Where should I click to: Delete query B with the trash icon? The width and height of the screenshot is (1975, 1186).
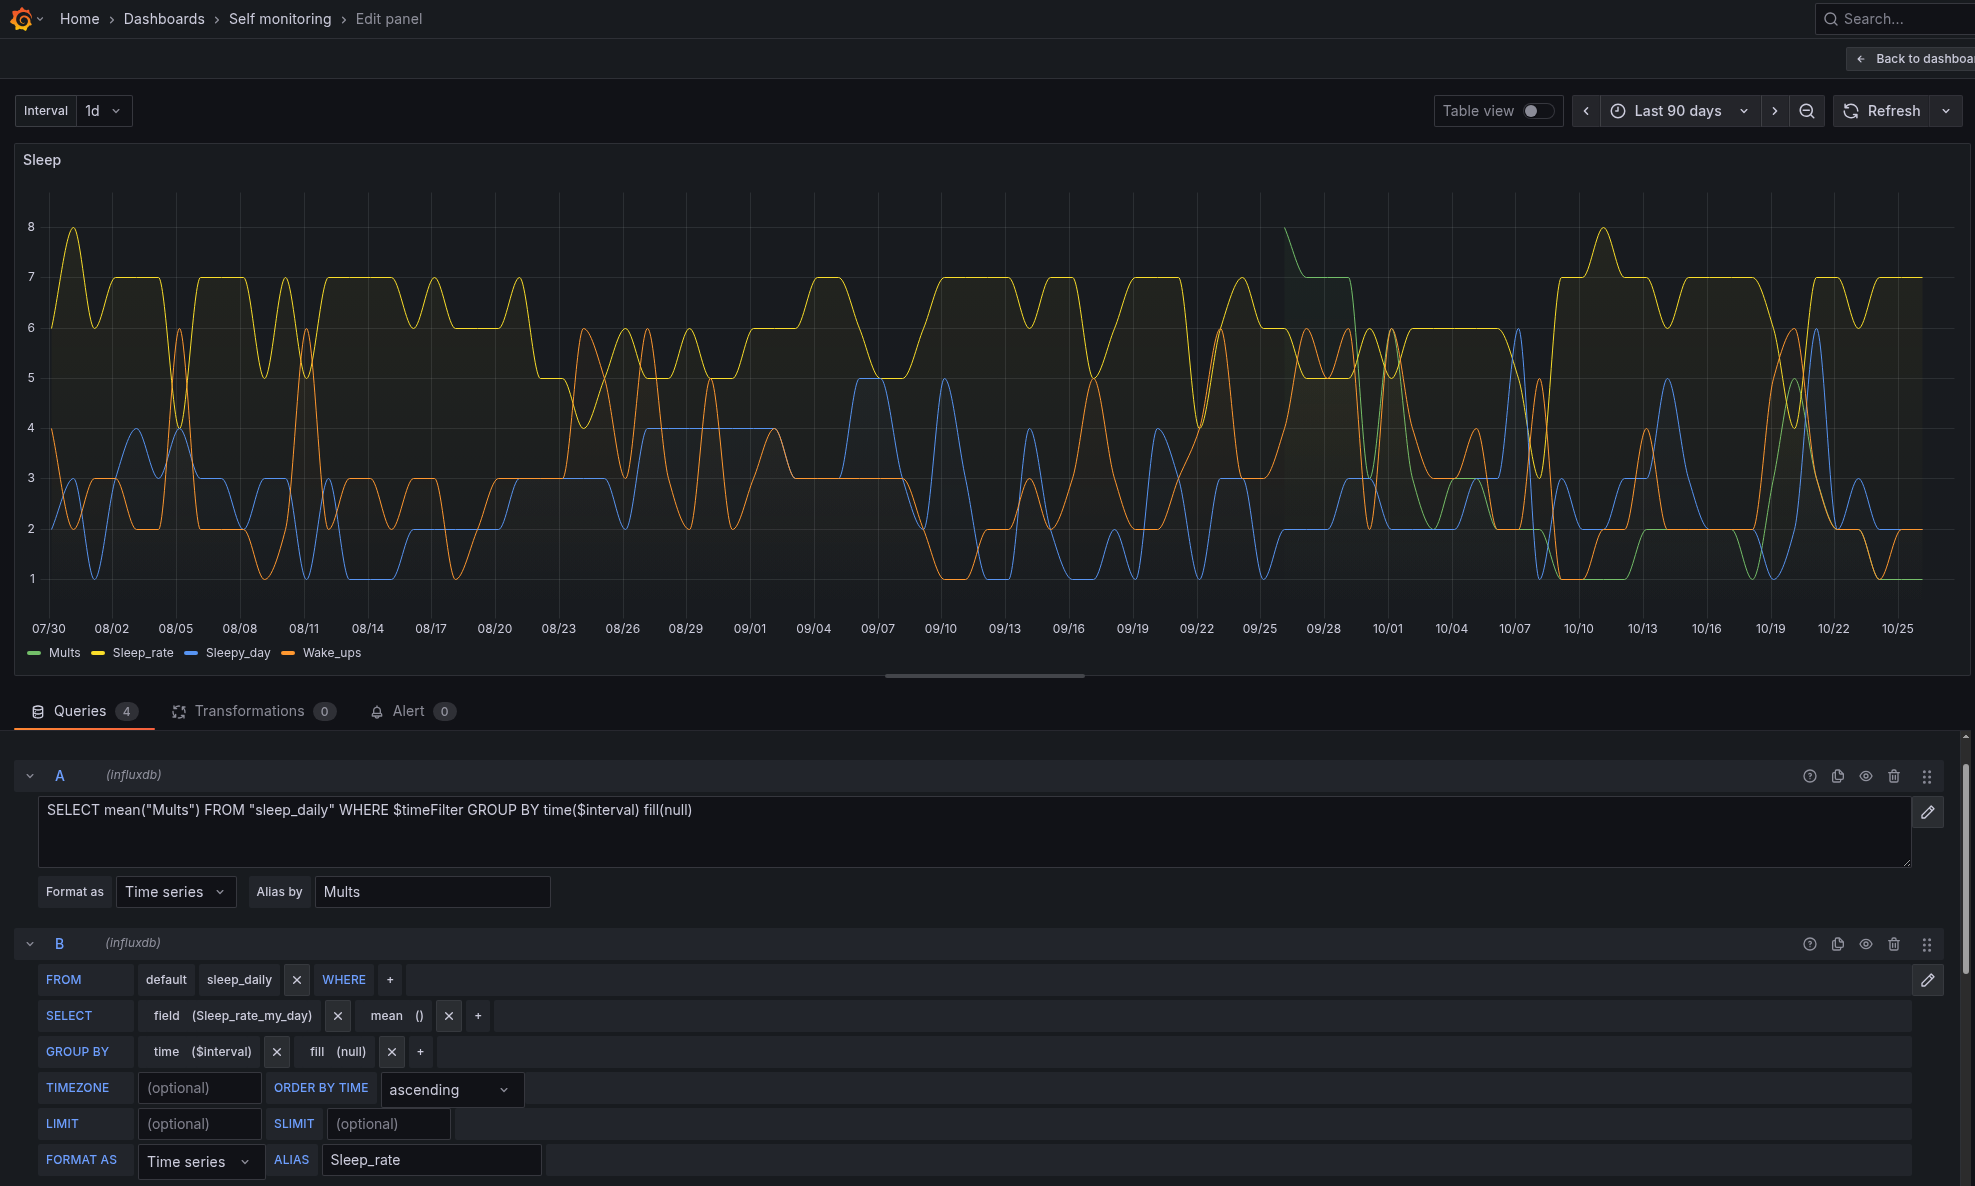coord(1894,943)
